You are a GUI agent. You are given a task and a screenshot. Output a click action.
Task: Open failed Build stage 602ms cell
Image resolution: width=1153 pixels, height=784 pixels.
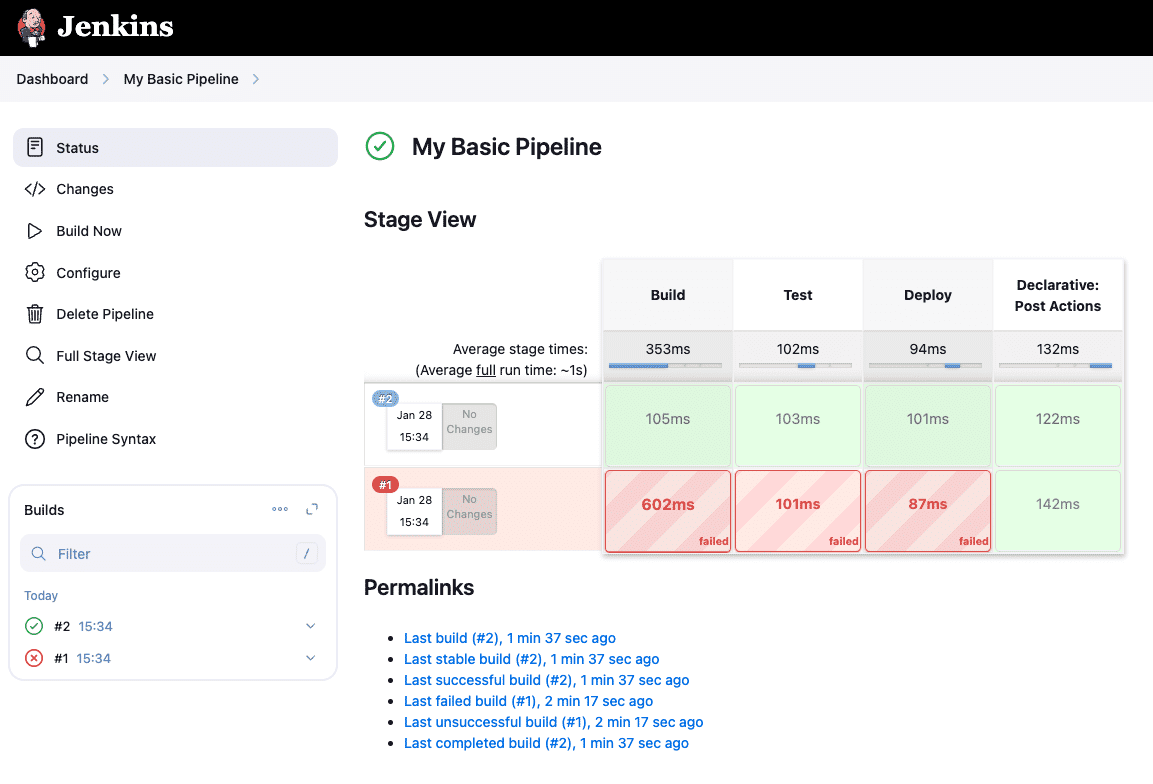click(x=668, y=511)
